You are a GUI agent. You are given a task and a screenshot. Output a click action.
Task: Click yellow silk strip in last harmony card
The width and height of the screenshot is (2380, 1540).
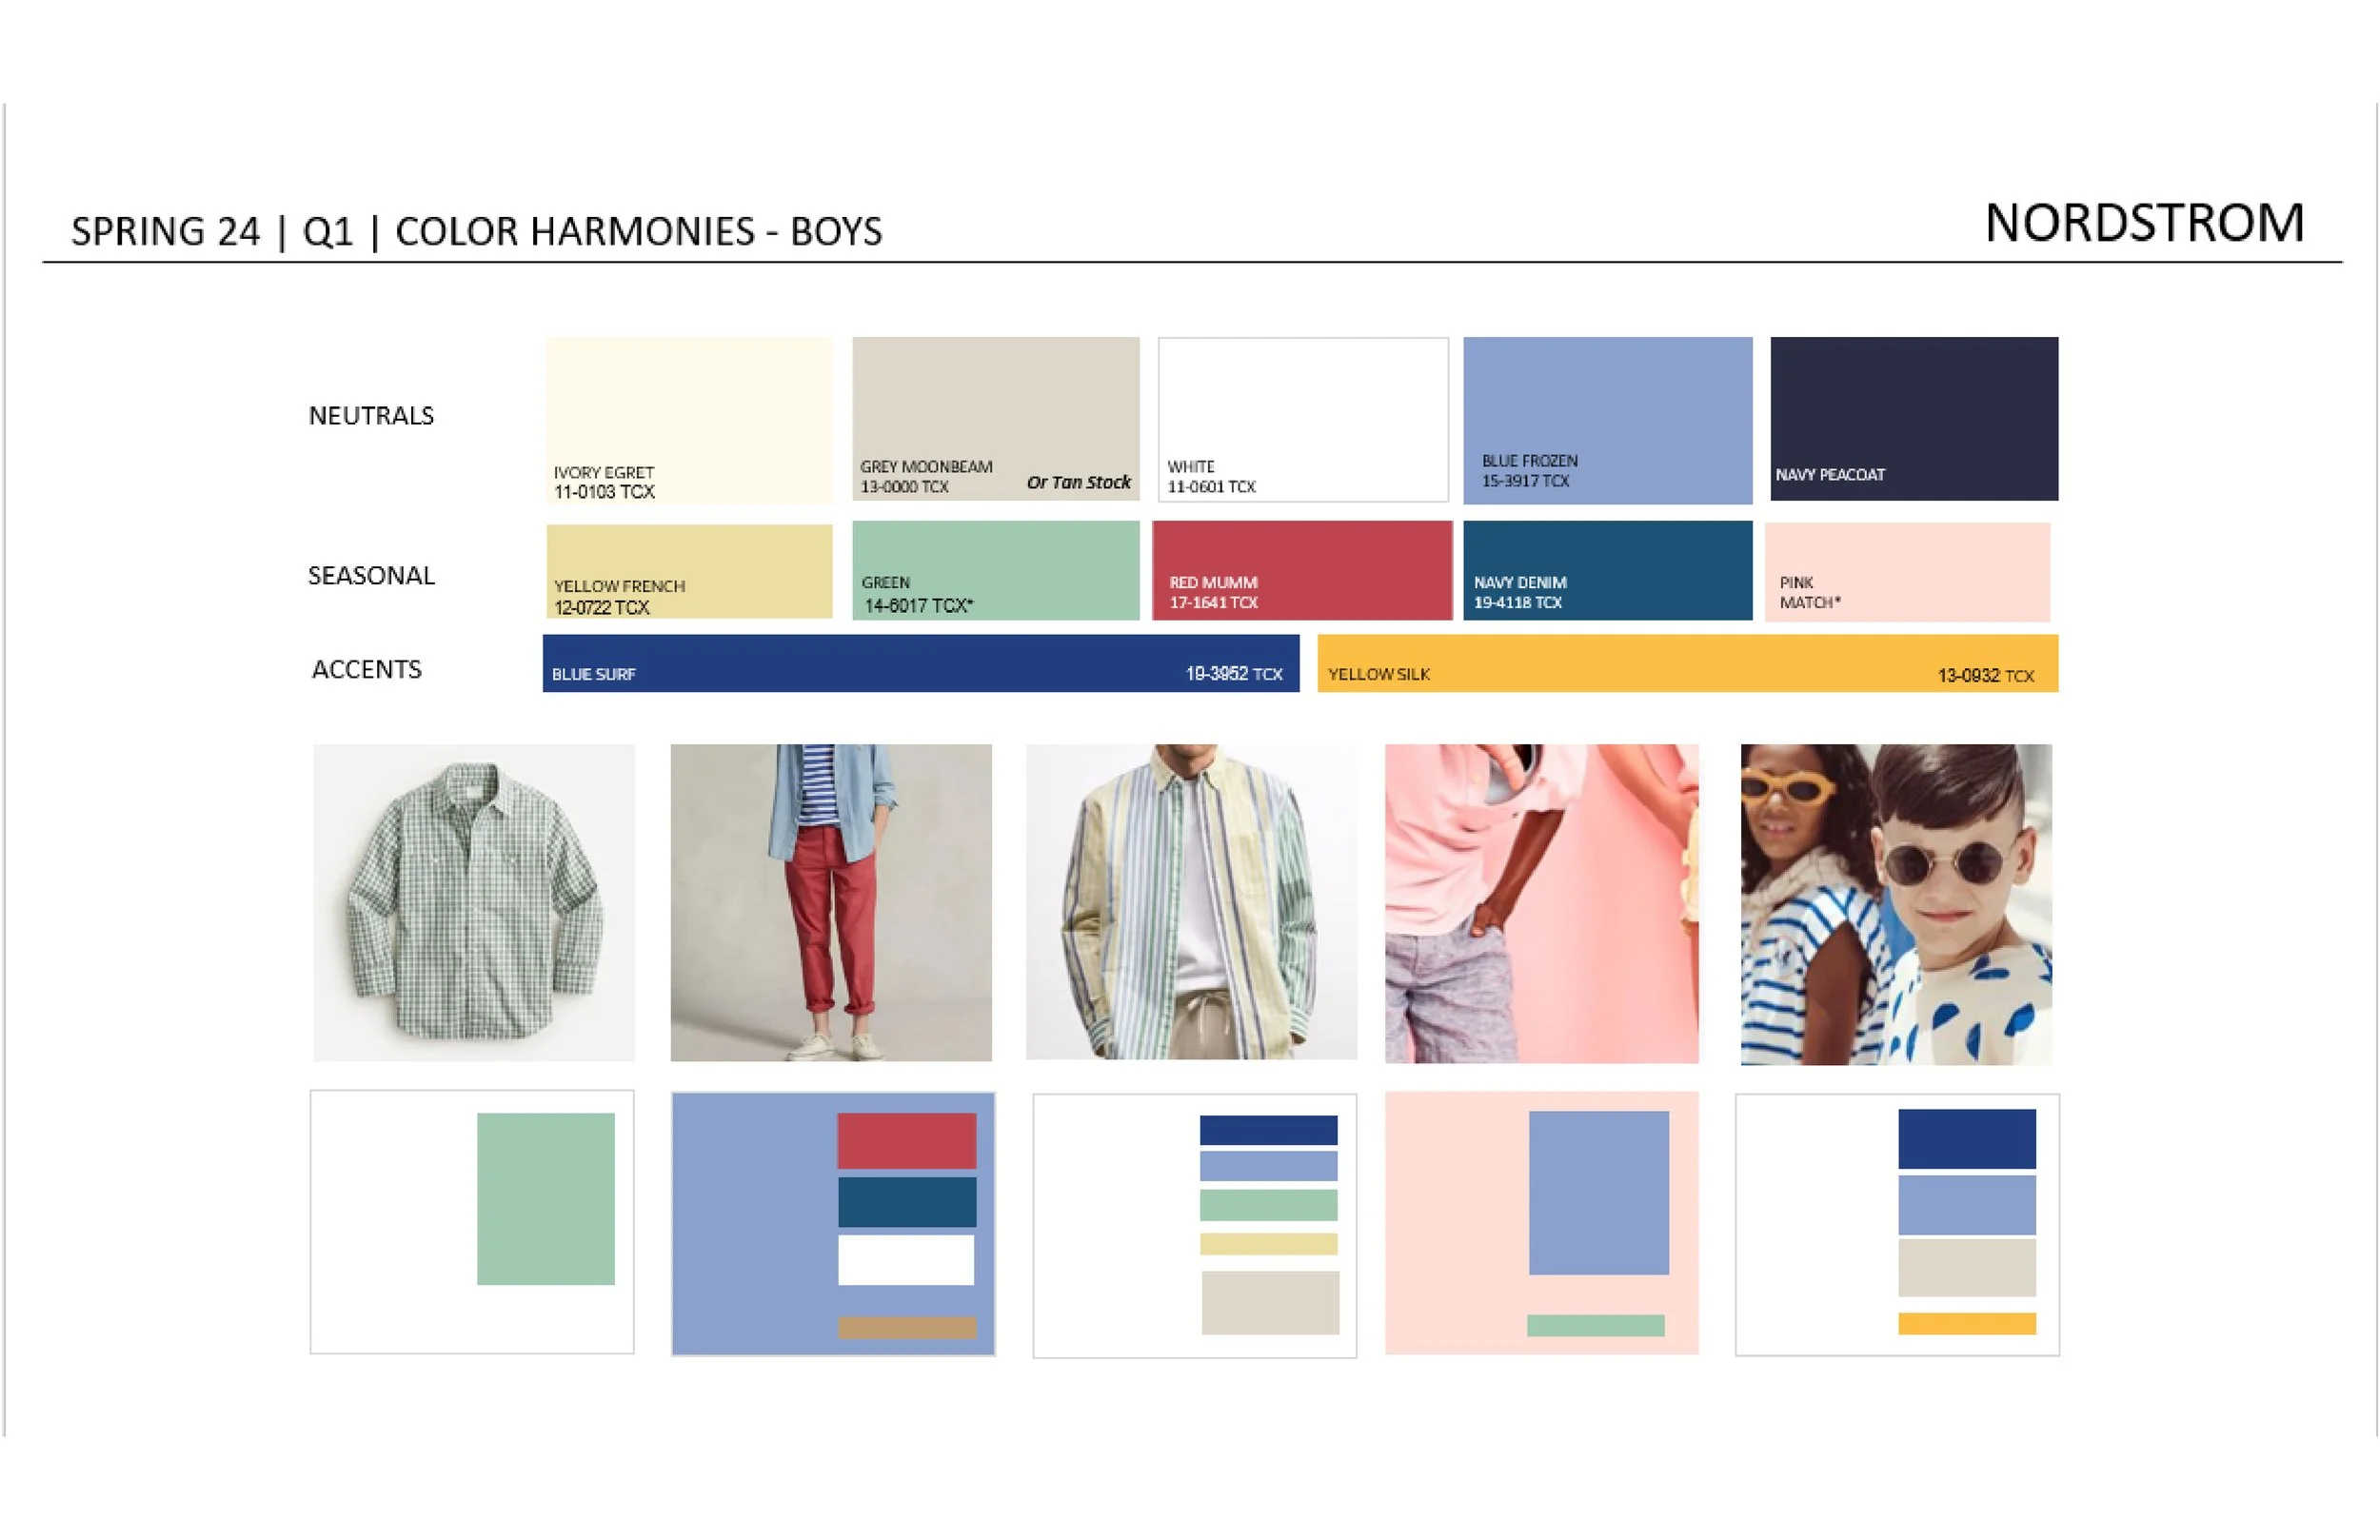1966,1323
